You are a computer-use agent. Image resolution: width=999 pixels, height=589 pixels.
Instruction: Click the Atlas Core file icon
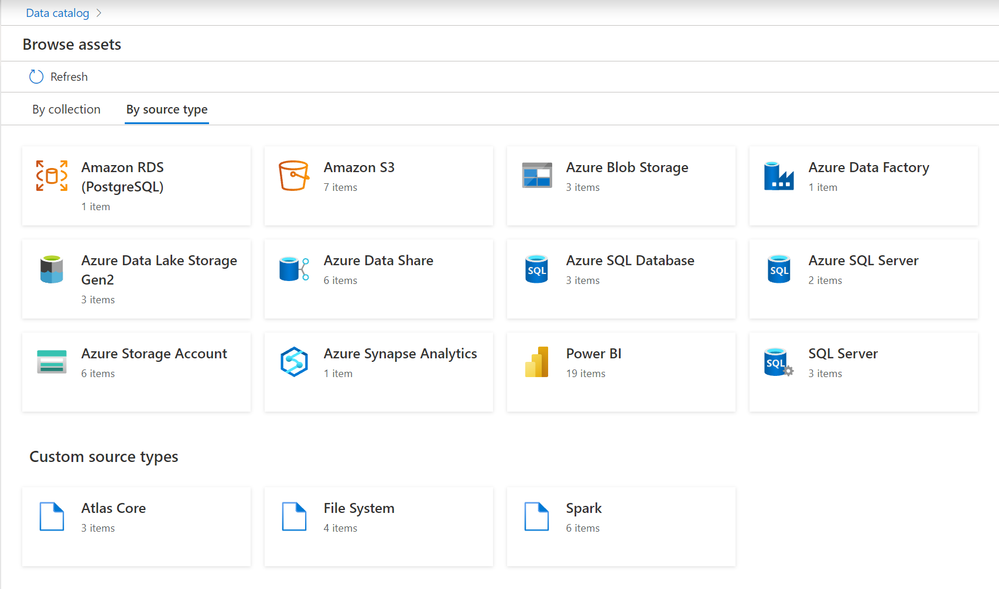[x=52, y=516]
